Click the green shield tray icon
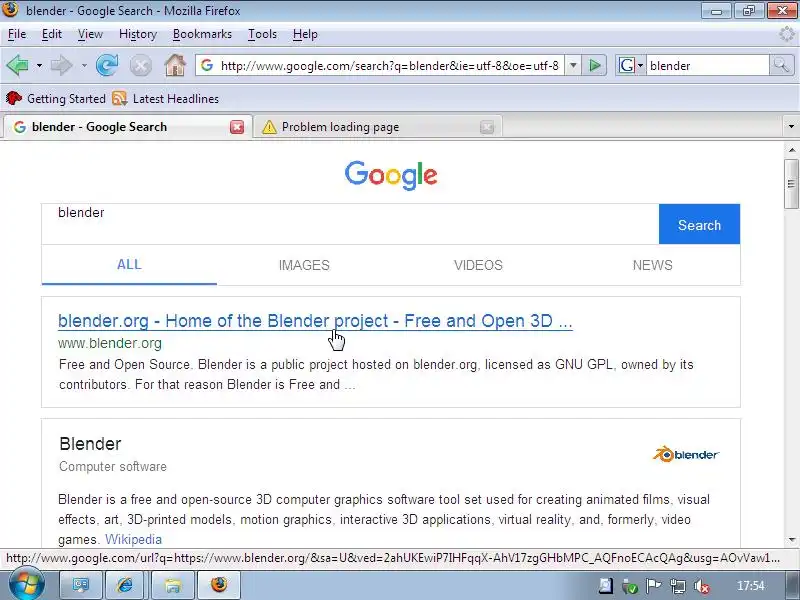 point(630,587)
